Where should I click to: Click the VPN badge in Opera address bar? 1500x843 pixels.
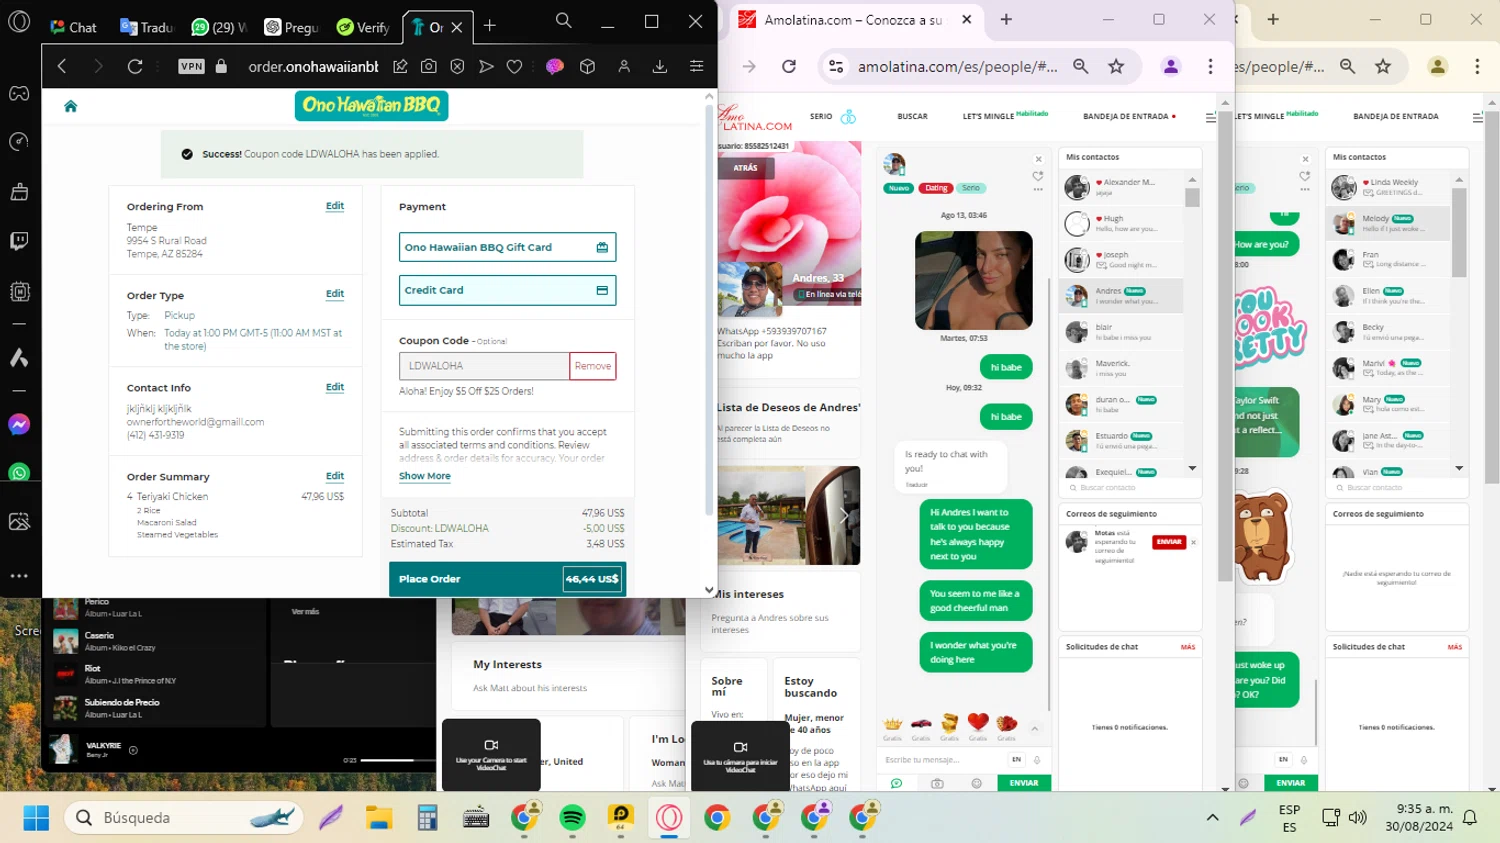191,66
